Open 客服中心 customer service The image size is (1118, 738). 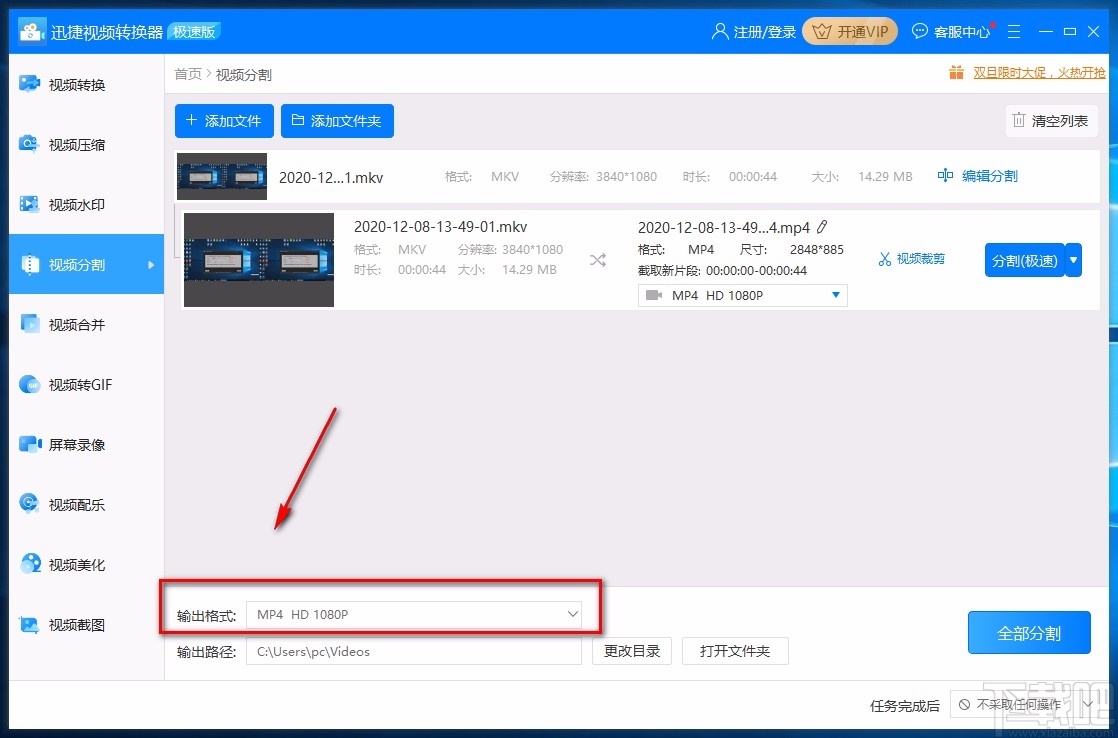pos(951,31)
